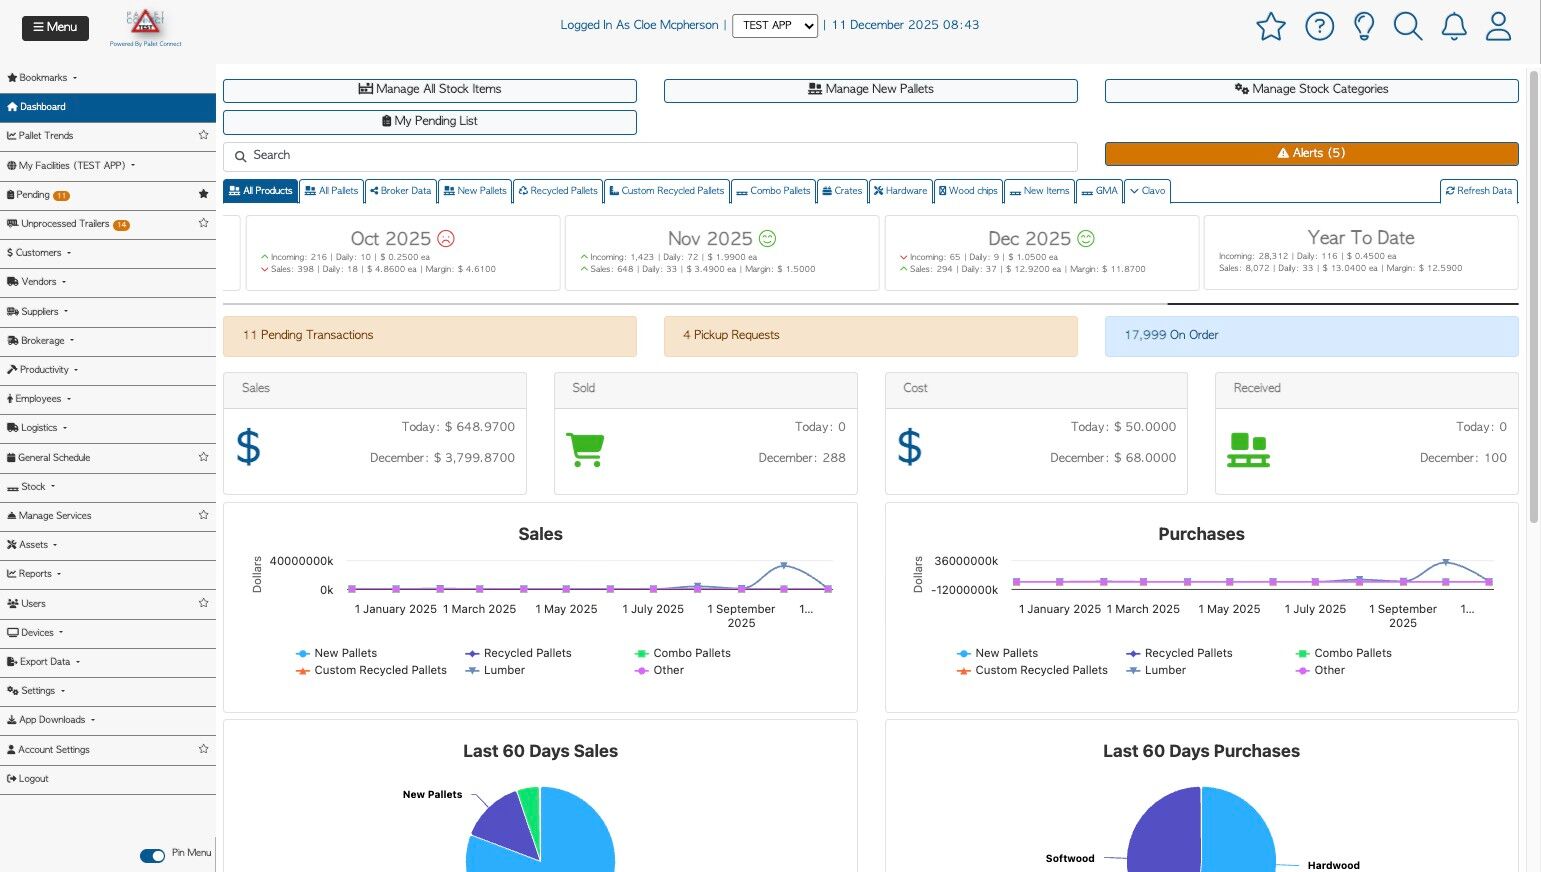Toggle Combo Pallets legend in Sales chart
Screen dimensions: 1541x872
coord(683,653)
